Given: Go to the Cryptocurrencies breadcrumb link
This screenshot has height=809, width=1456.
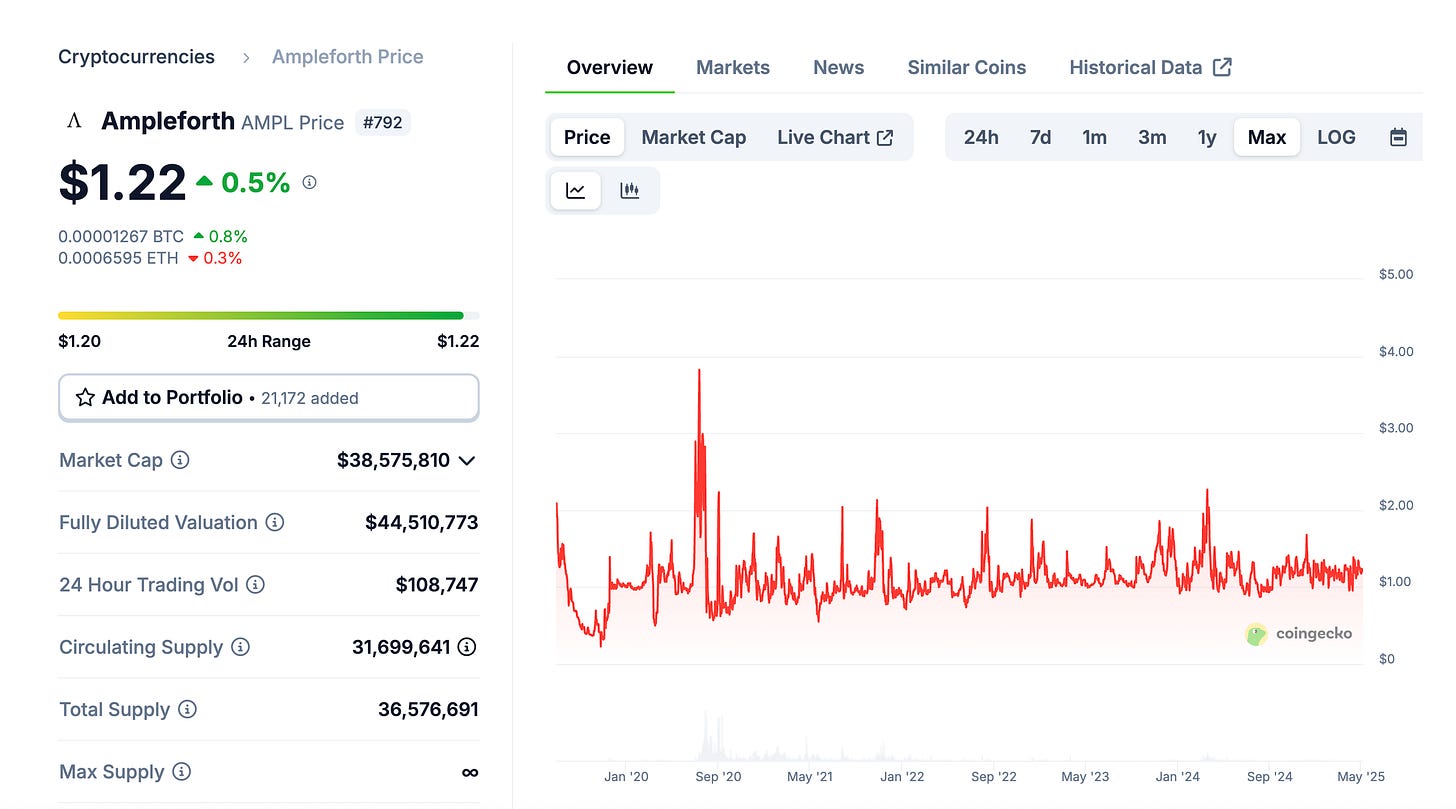Looking at the screenshot, I should tap(136, 57).
